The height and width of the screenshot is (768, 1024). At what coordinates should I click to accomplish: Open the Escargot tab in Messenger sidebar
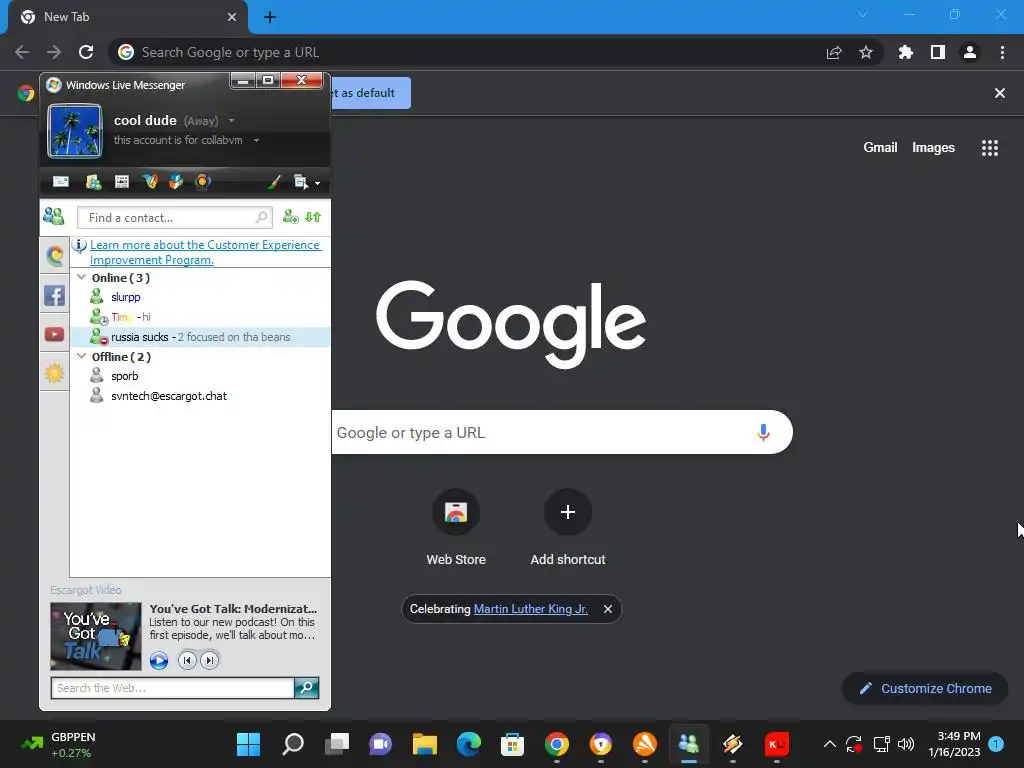[55, 255]
